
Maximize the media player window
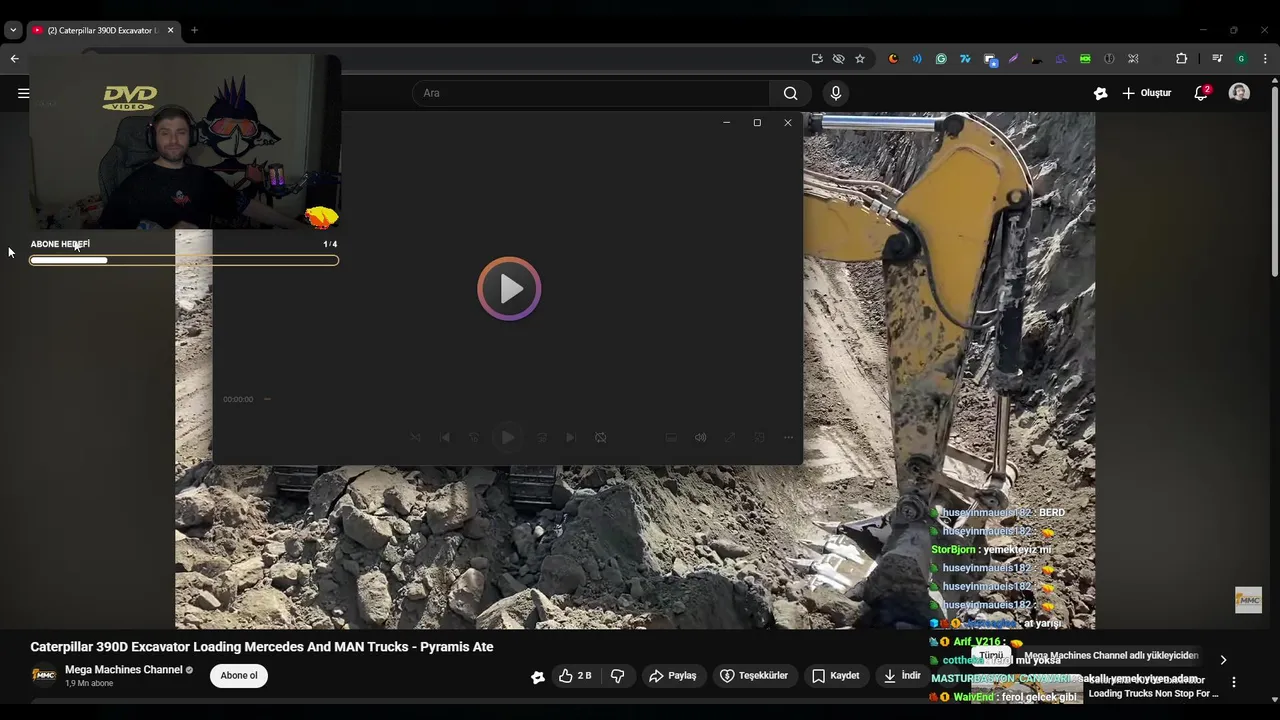[x=757, y=123]
